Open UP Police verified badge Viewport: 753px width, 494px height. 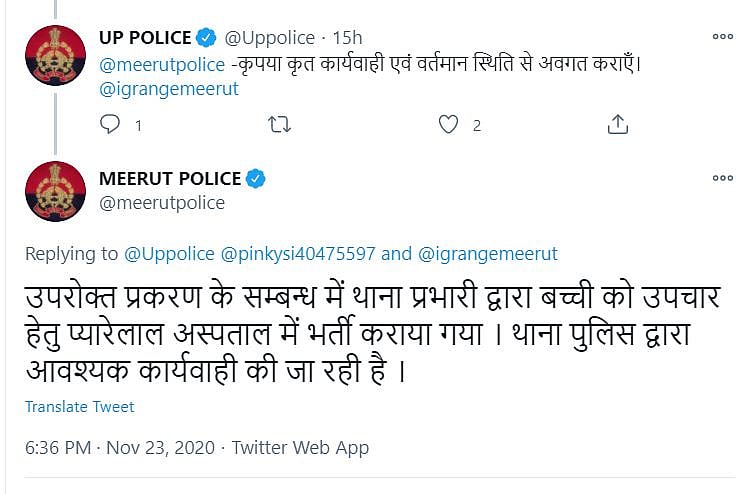pyautogui.click(x=206, y=39)
